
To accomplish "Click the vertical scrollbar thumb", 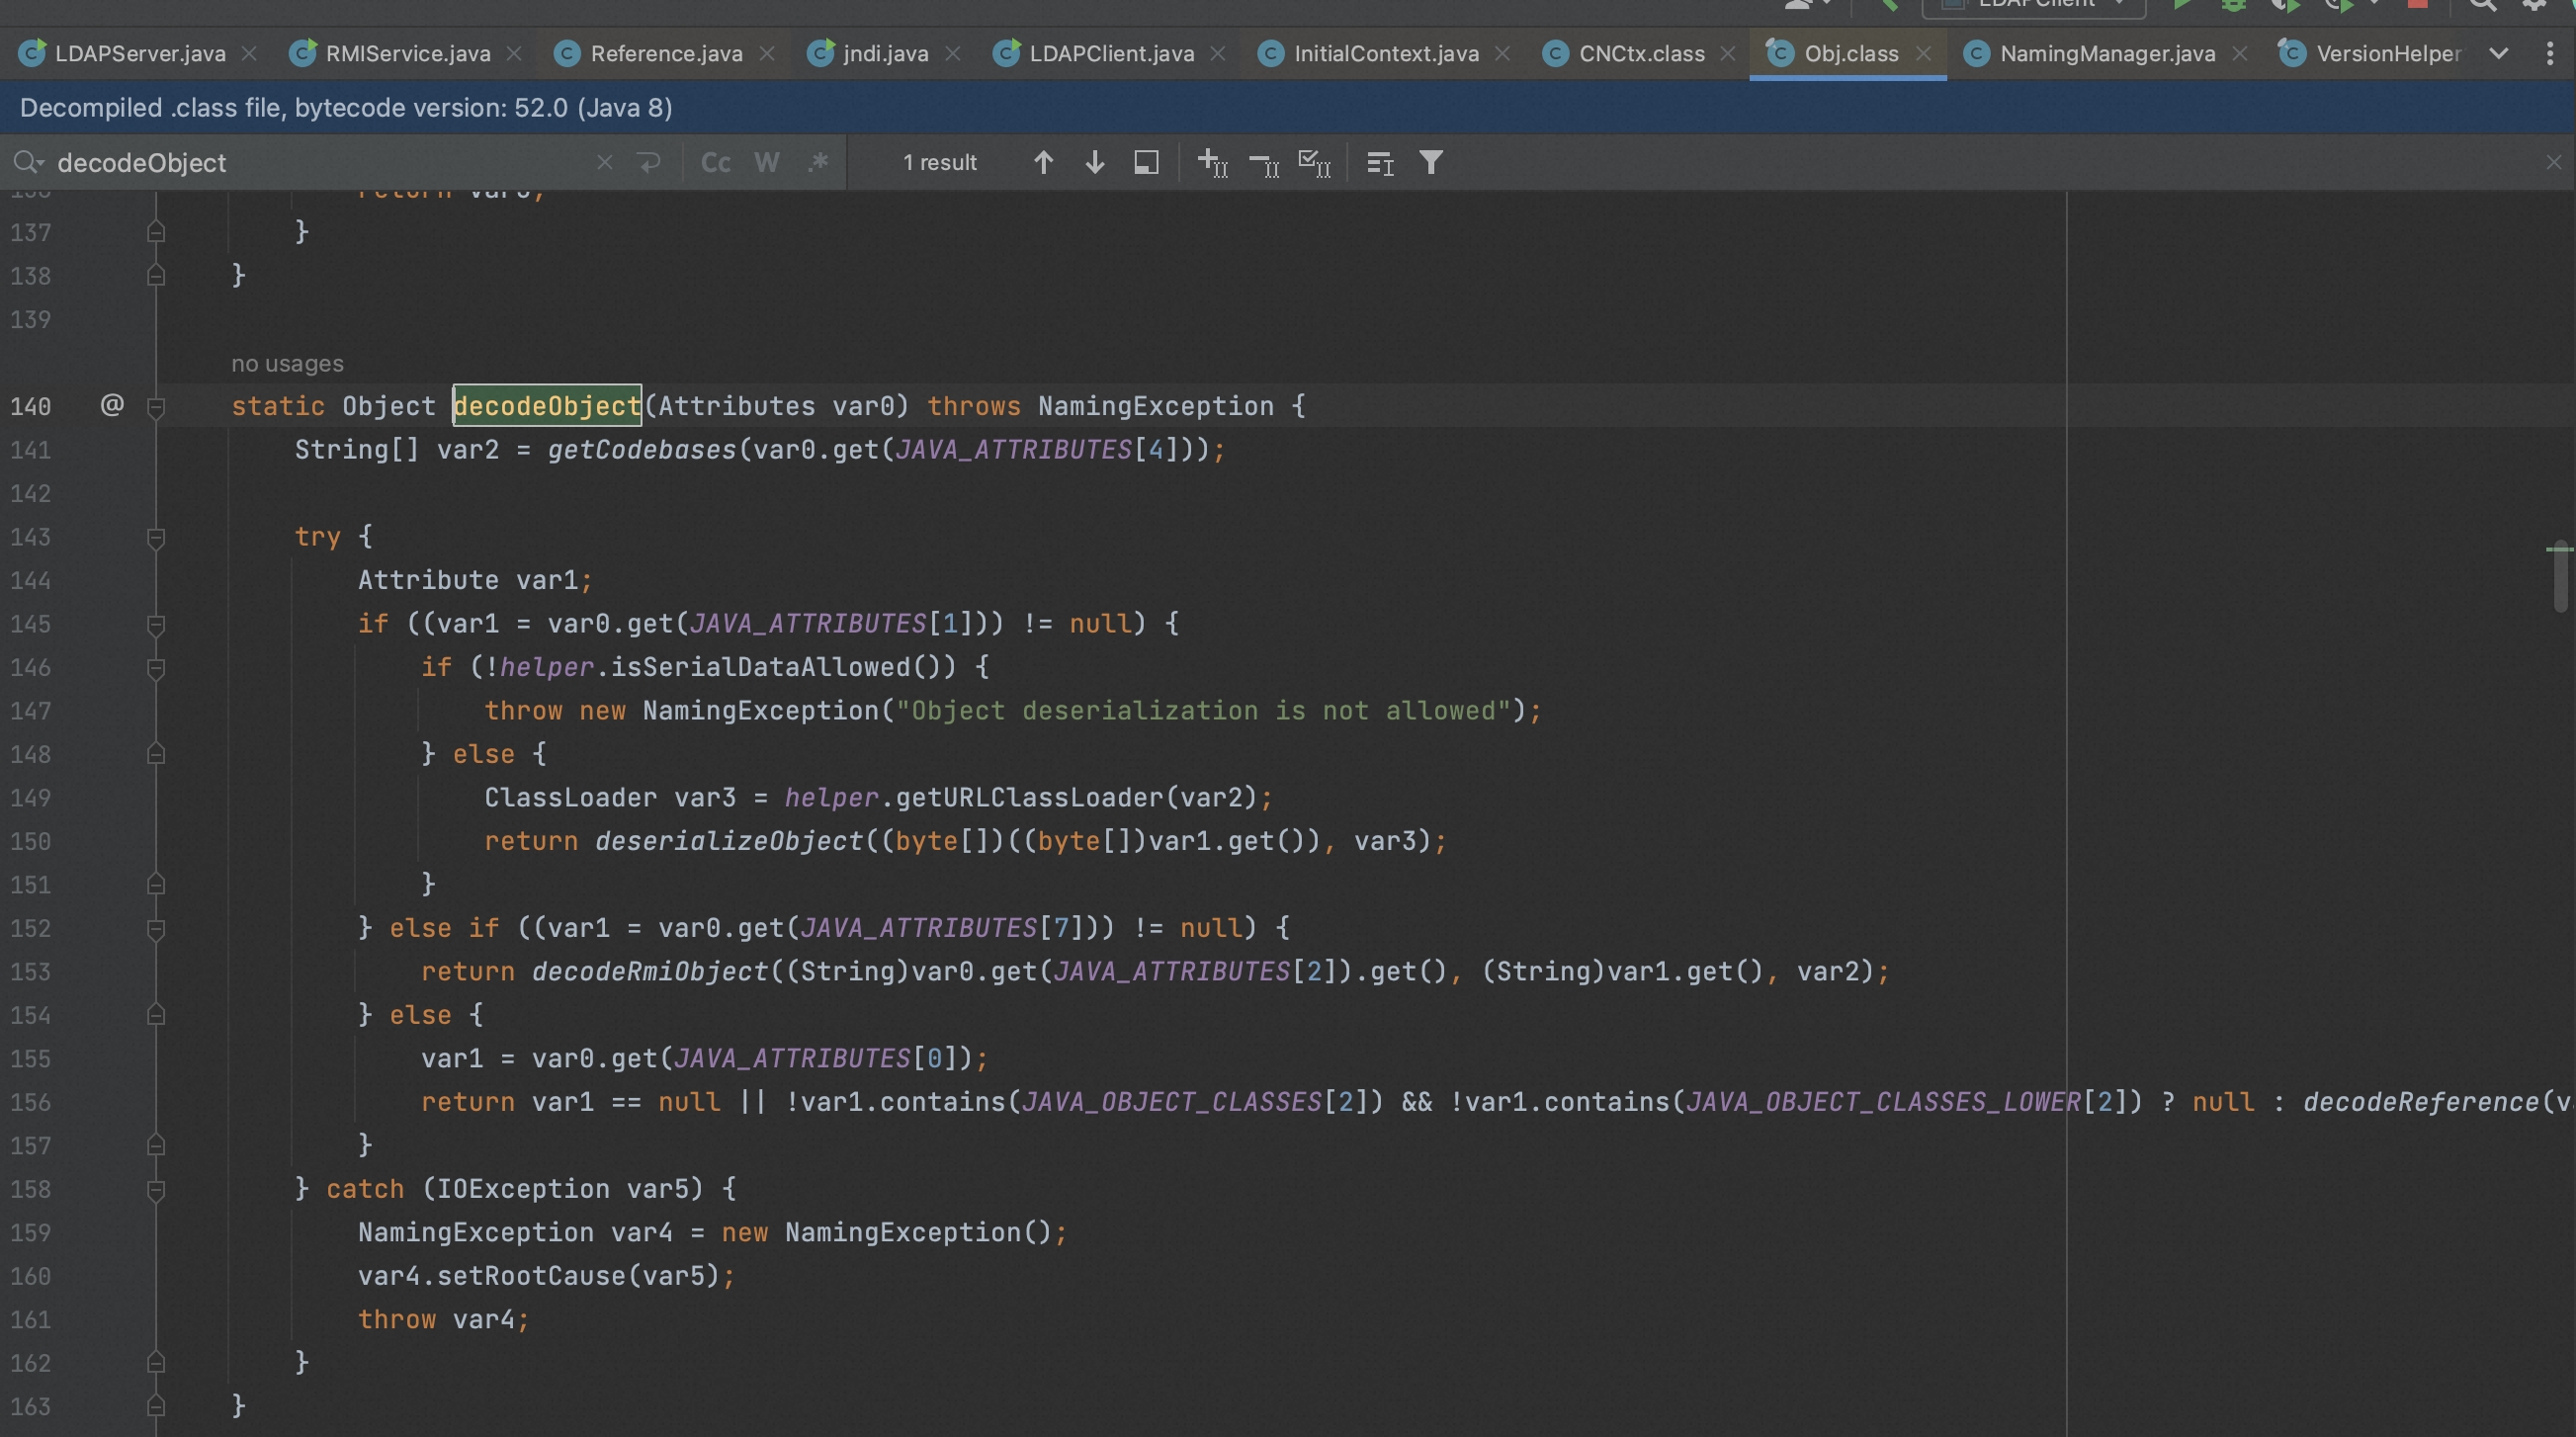I will pyautogui.click(x=2560, y=578).
